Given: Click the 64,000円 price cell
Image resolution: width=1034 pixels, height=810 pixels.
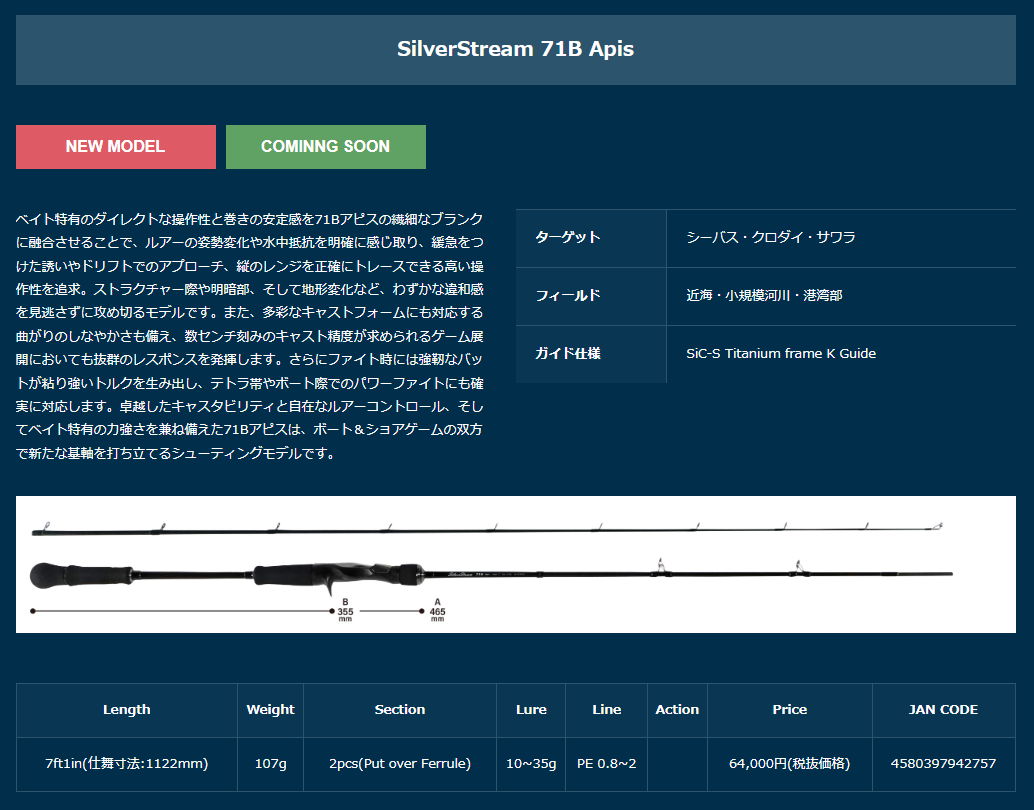Looking at the screenshot, I should coord(789,764).
